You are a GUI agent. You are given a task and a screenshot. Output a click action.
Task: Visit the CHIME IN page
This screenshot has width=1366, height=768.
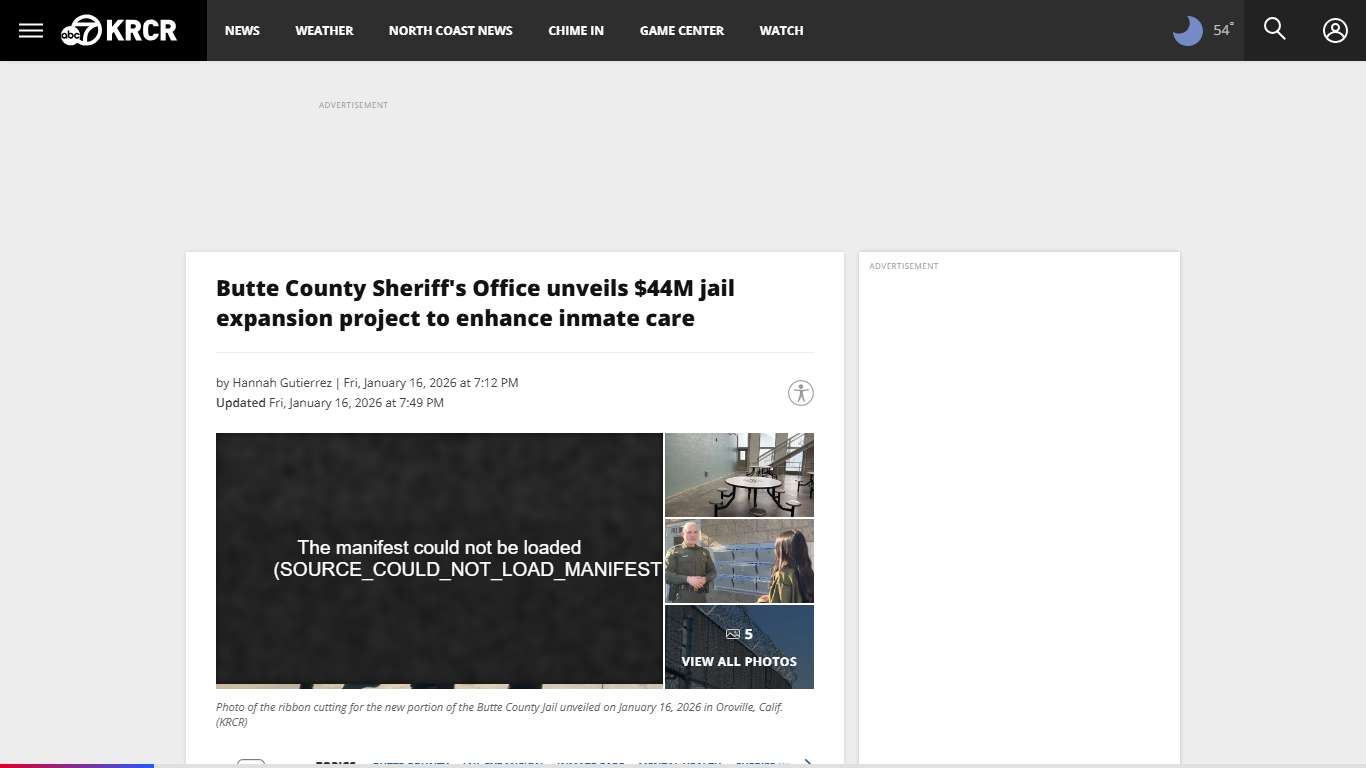[x=575, y=30]
